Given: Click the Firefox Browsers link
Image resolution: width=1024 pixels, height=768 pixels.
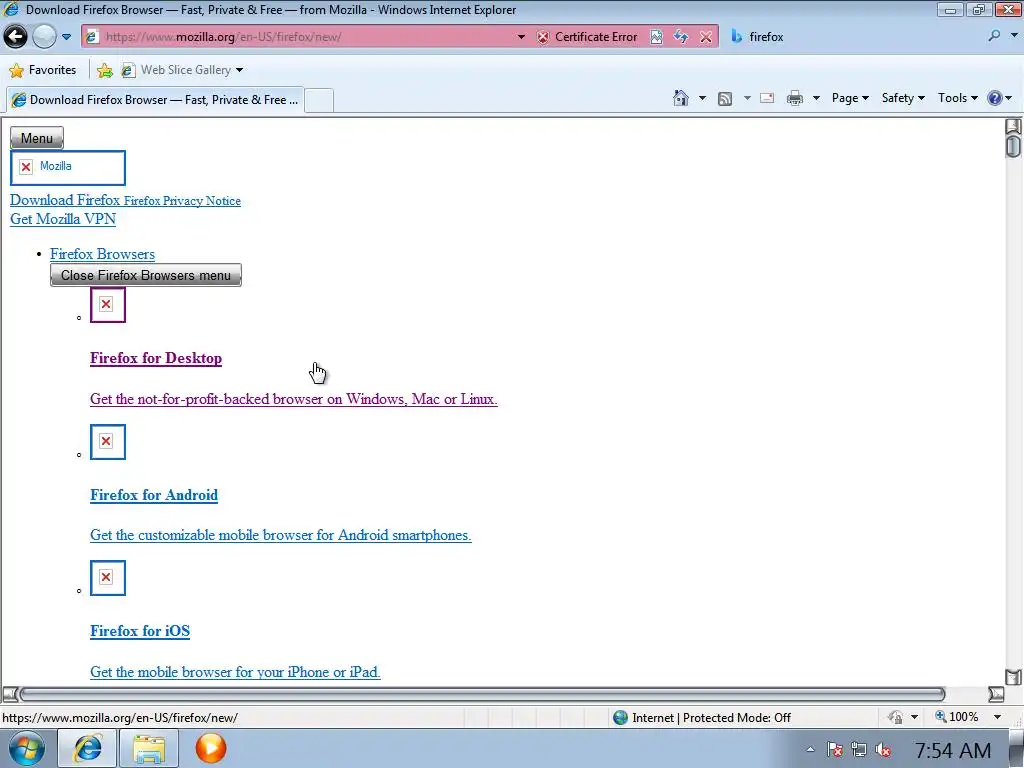Looking at the screenshot, I should click(x=102, y=254).
